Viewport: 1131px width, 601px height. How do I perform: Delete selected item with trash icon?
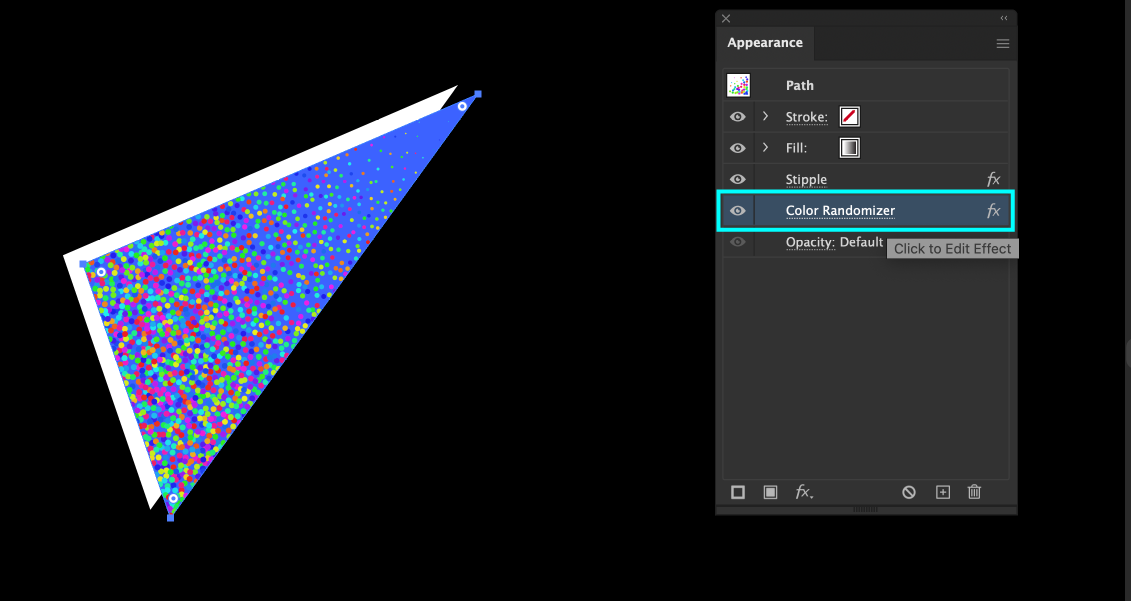[974, 492]
